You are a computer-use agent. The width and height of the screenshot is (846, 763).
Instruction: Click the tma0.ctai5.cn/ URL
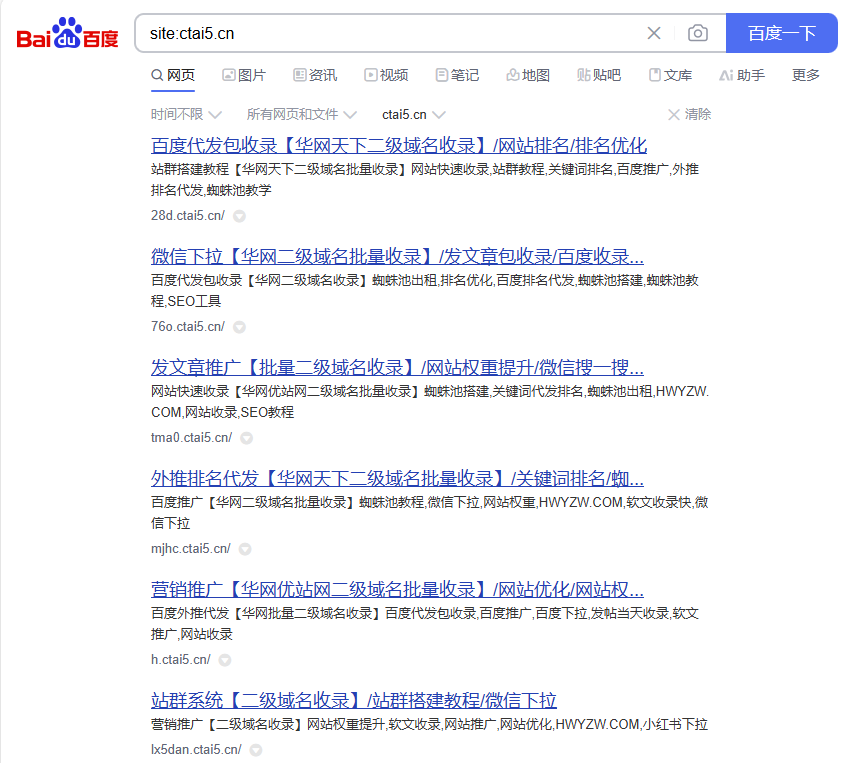click(x=192, y=438)
